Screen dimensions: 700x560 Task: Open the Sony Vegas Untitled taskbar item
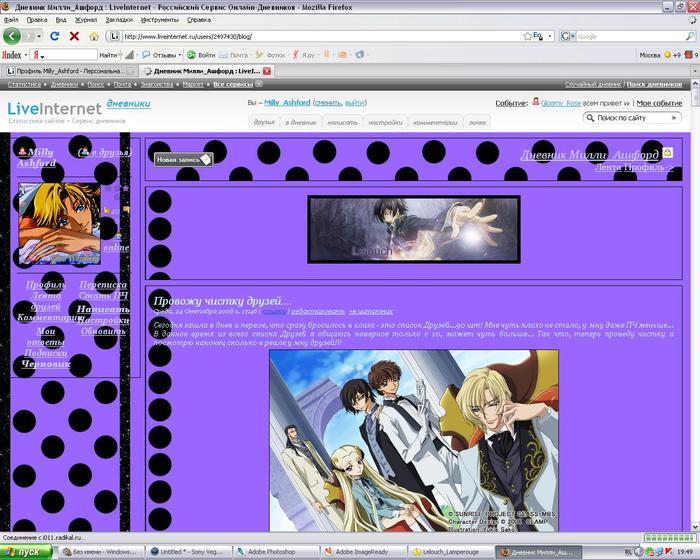point(189,552)
